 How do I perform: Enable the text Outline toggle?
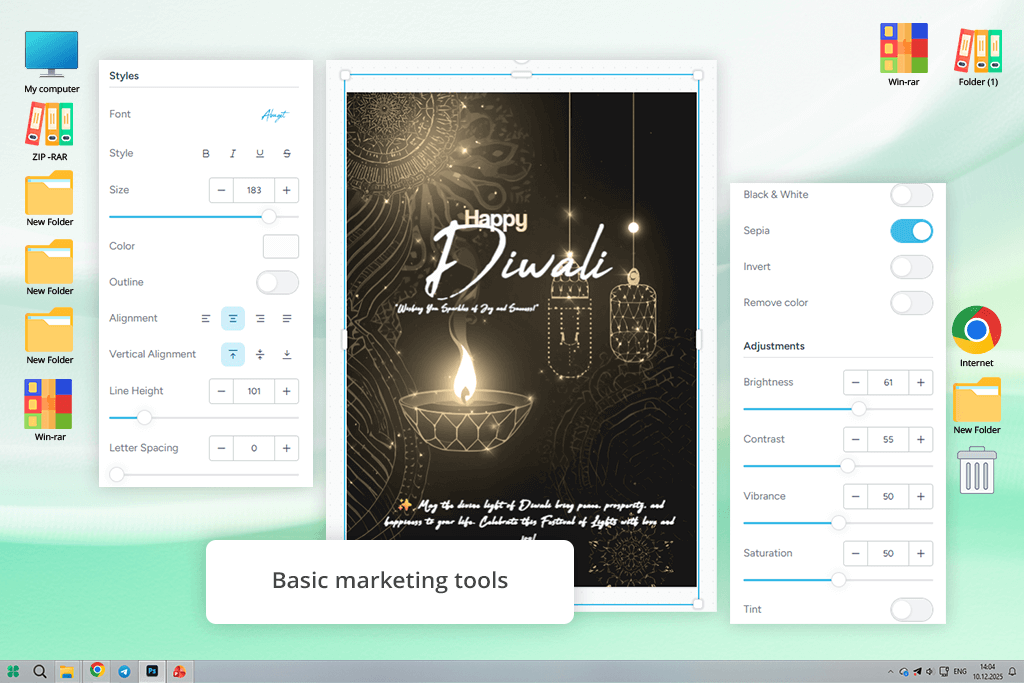pyautogui.click(x=278, y=283)
